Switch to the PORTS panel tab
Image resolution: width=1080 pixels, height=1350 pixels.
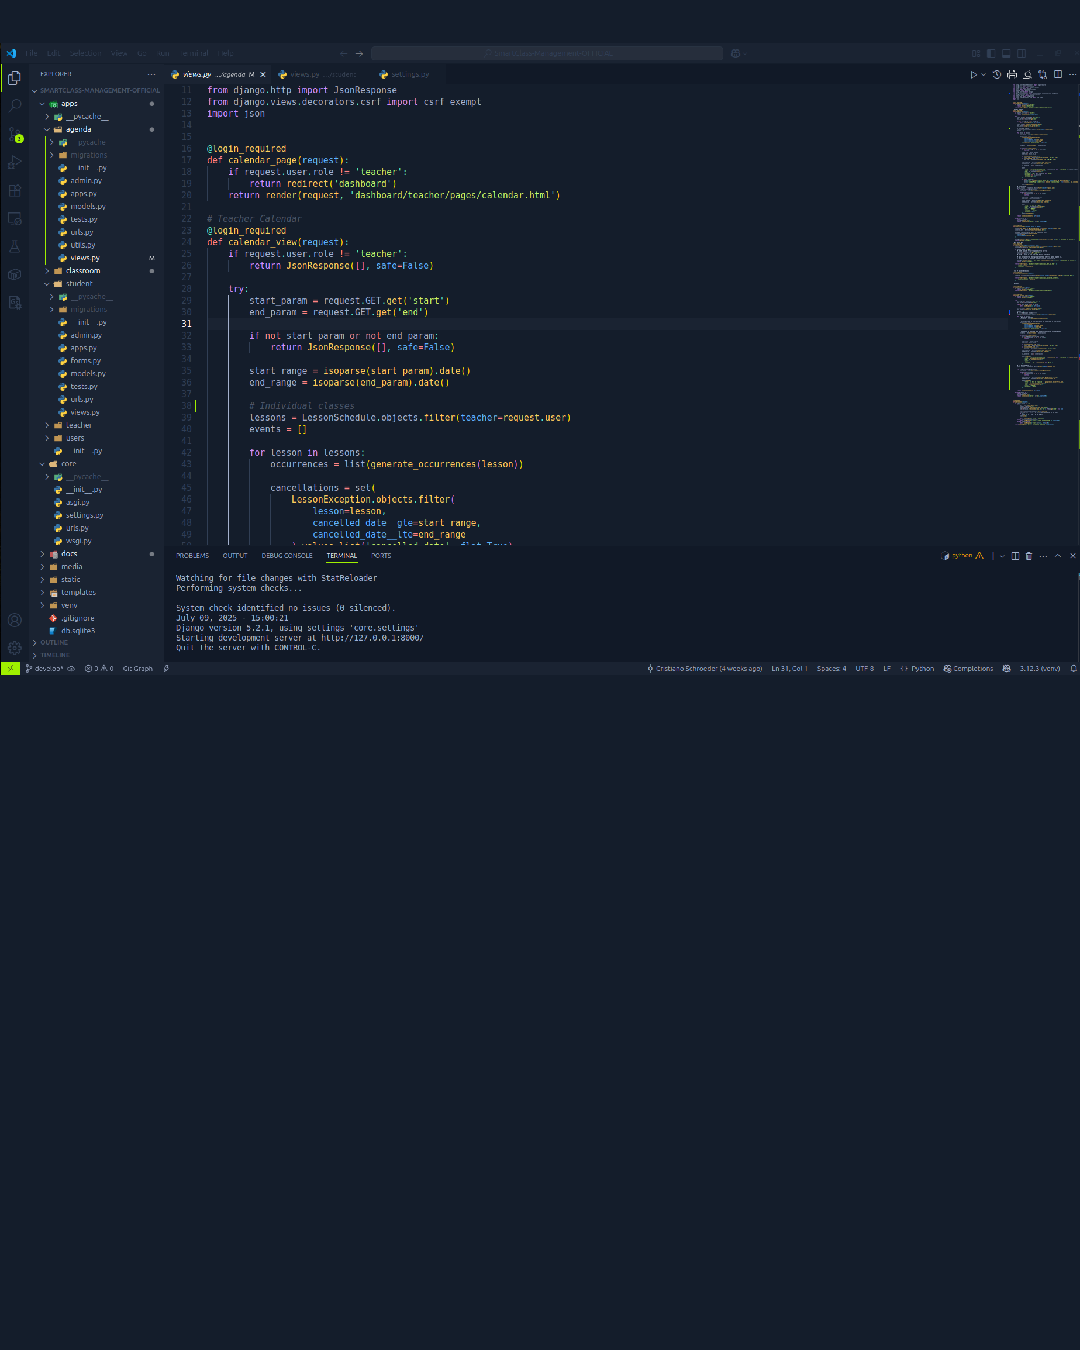pyautogui.click(x=381, y=555)
